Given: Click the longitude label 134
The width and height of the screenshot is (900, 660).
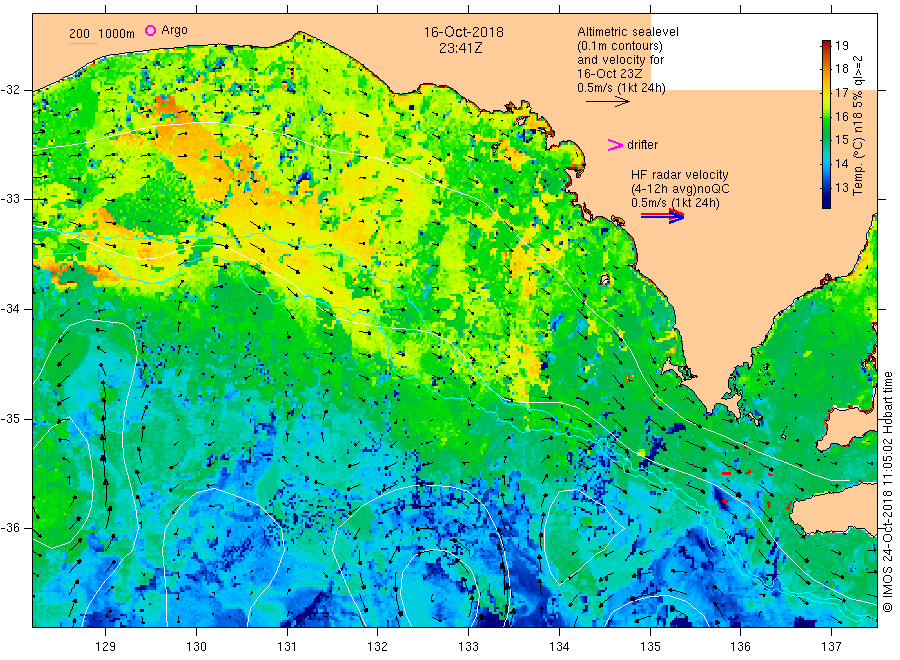Looking at the screenshot, I should (x=559, y=647).
